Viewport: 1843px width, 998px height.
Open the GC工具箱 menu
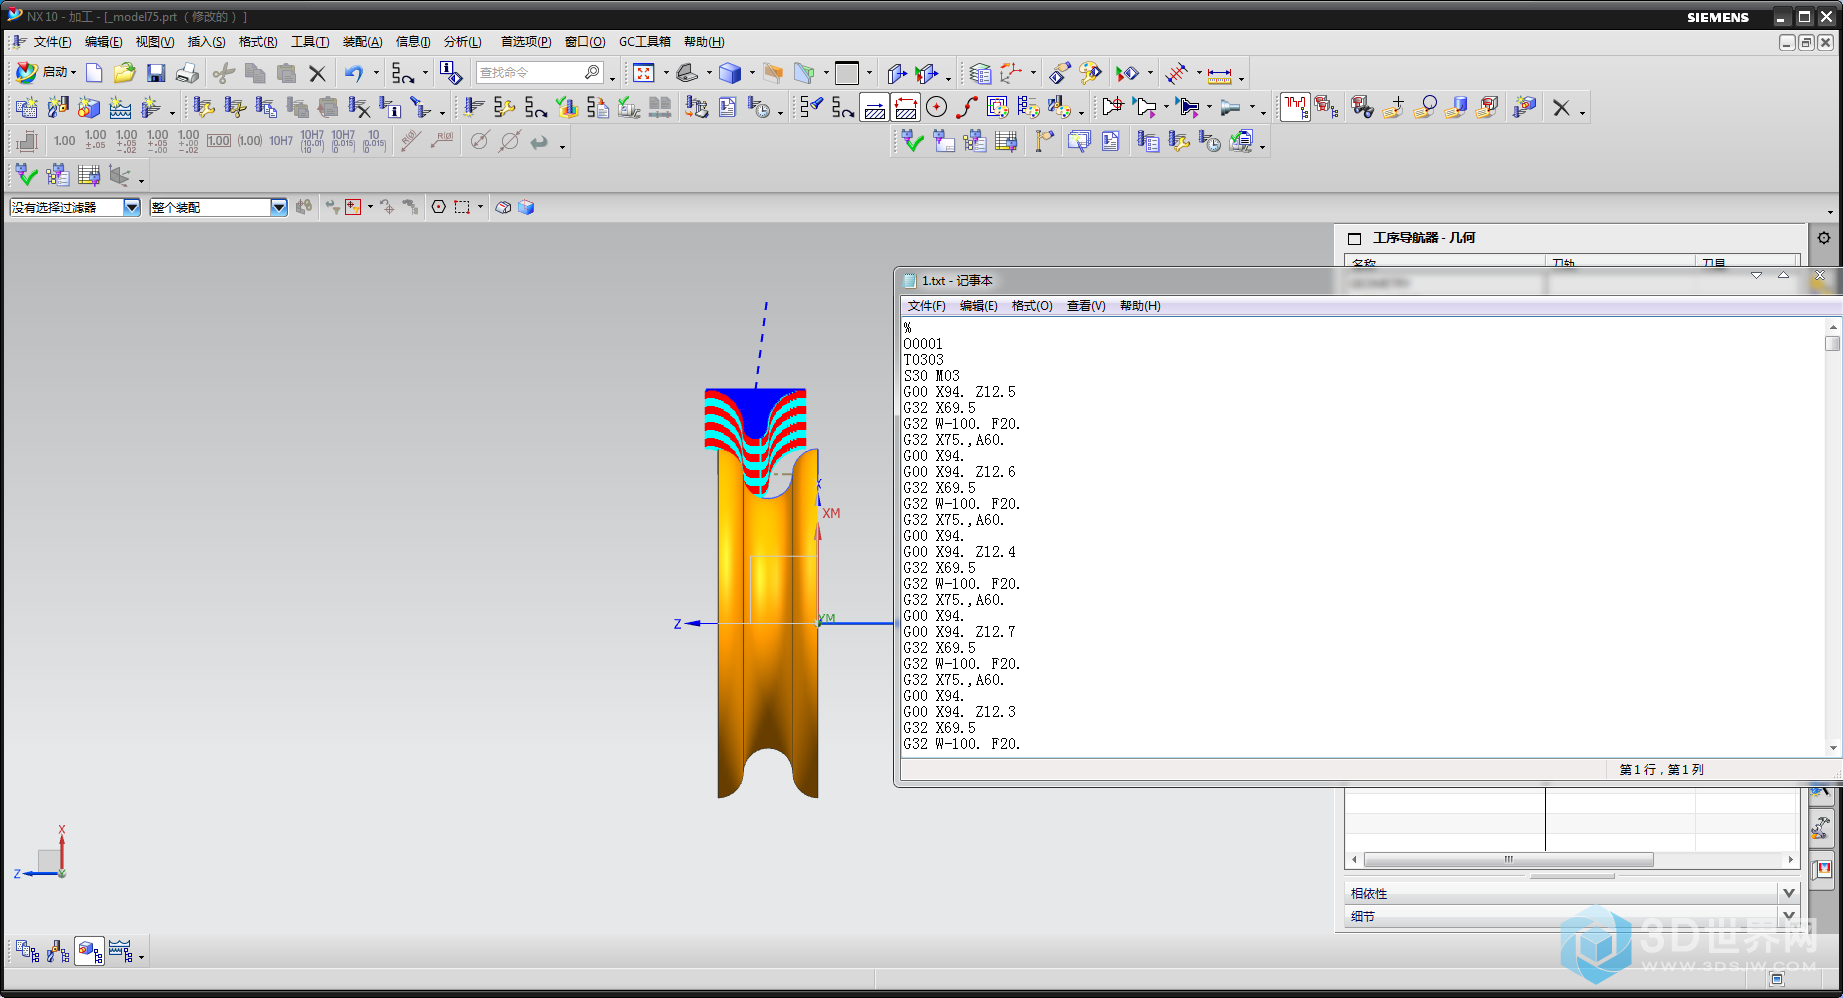click(x=645, y=42)
